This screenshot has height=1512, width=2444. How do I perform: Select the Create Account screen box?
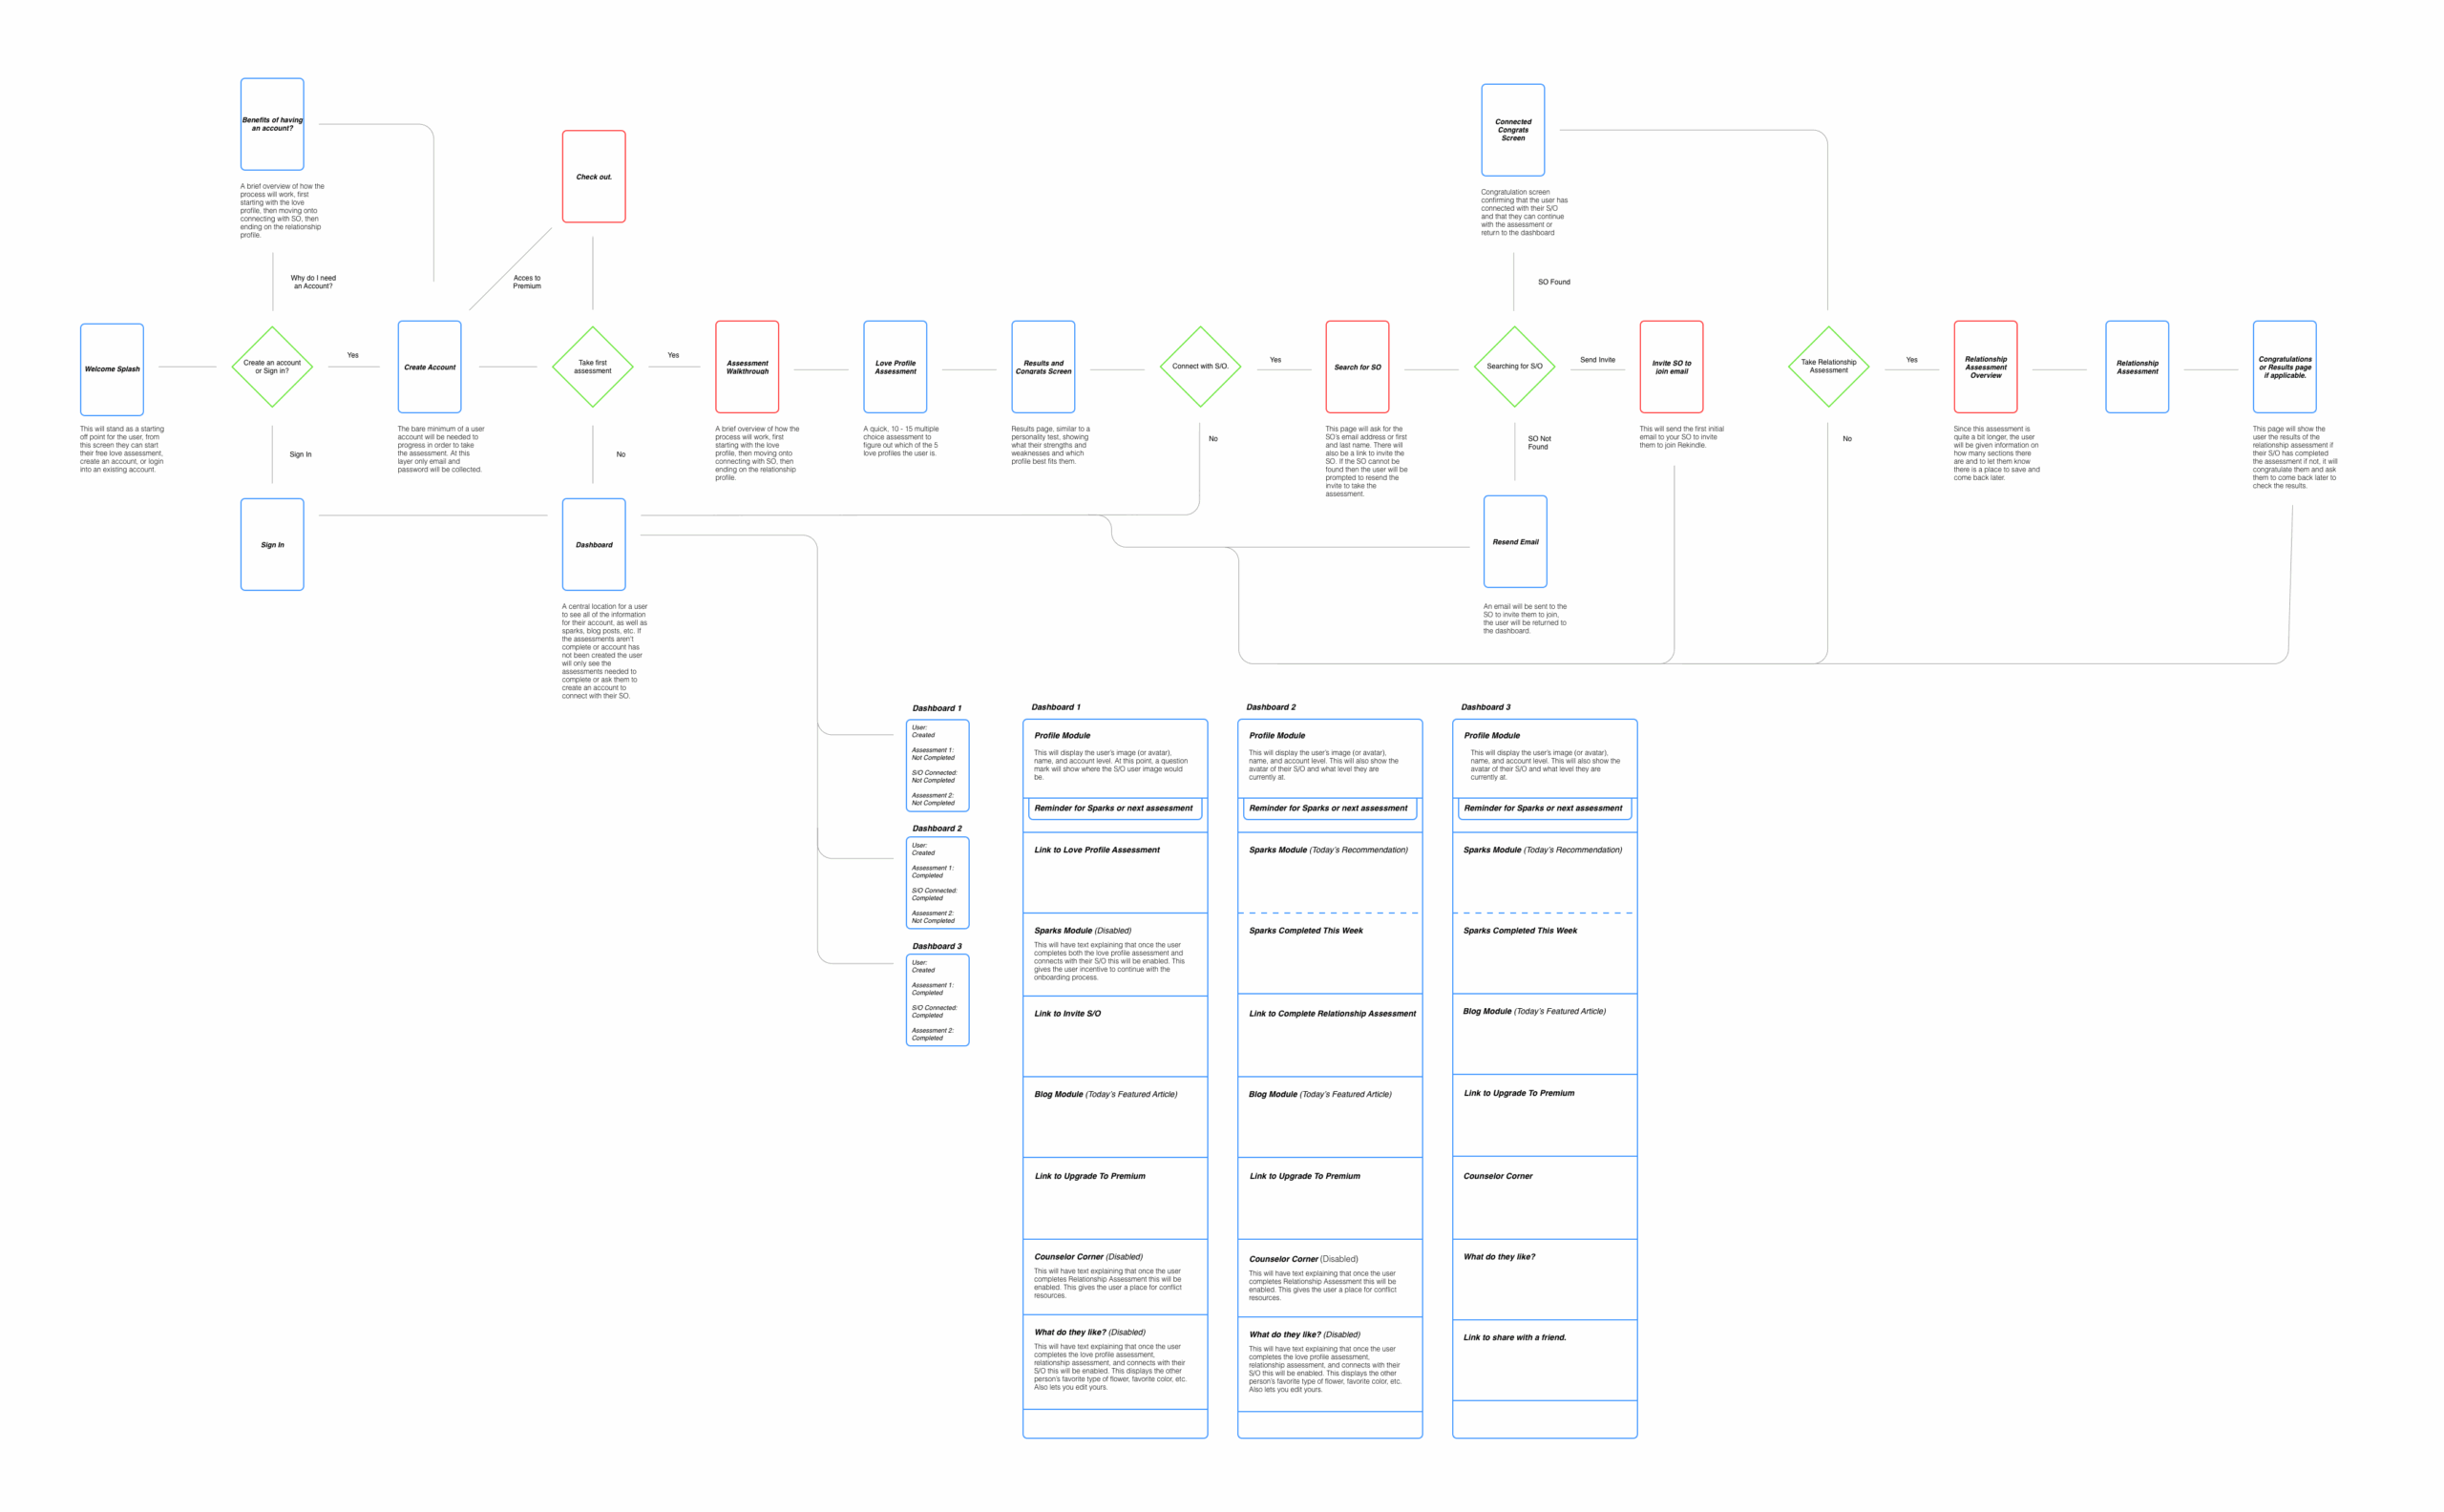click(x=429, y=367)
